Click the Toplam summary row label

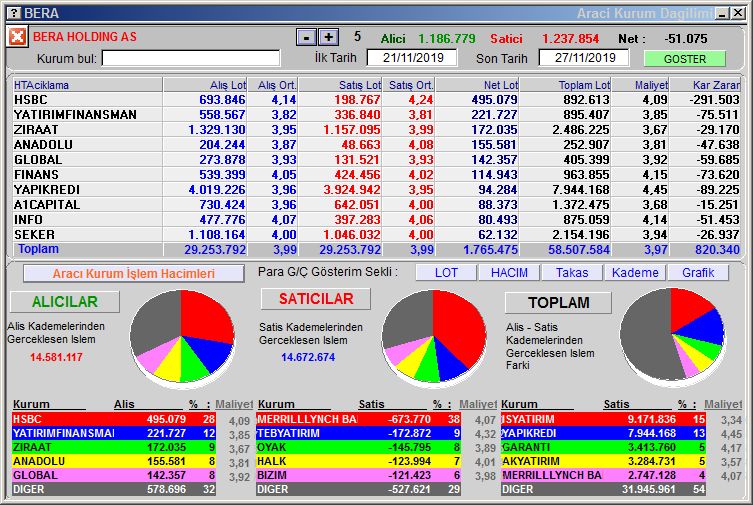tap(38, 249)
